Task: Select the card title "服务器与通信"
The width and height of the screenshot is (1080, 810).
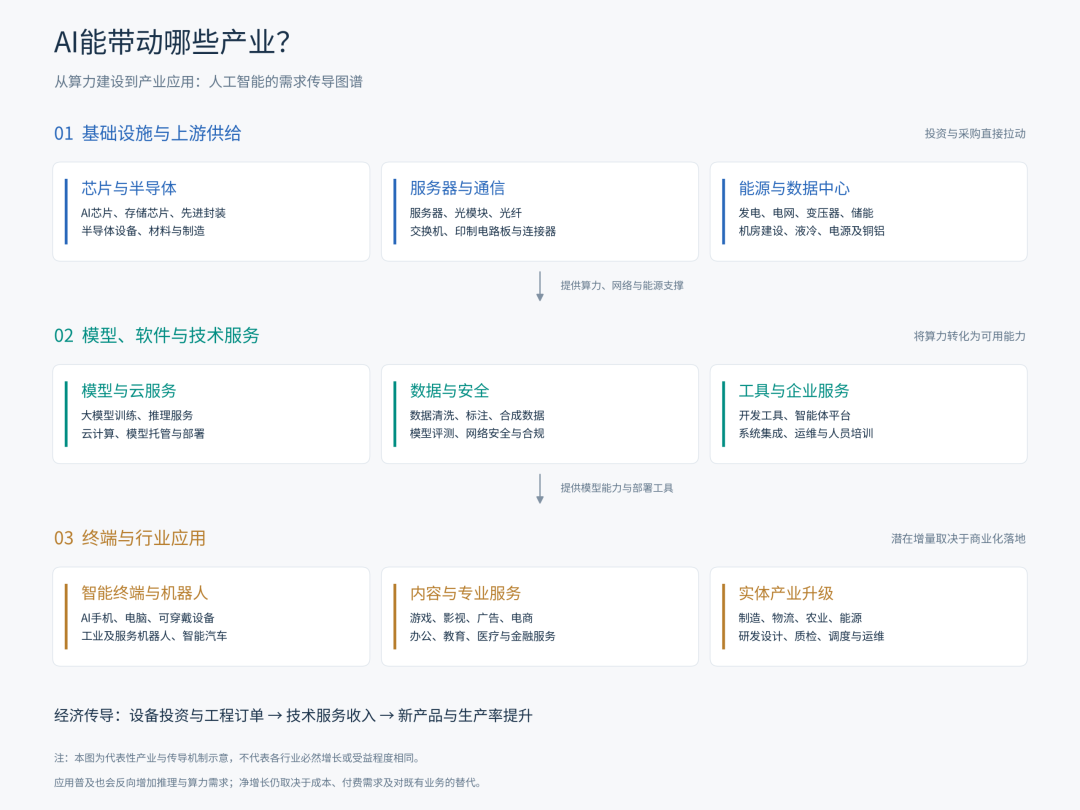Action: [457, 188]
